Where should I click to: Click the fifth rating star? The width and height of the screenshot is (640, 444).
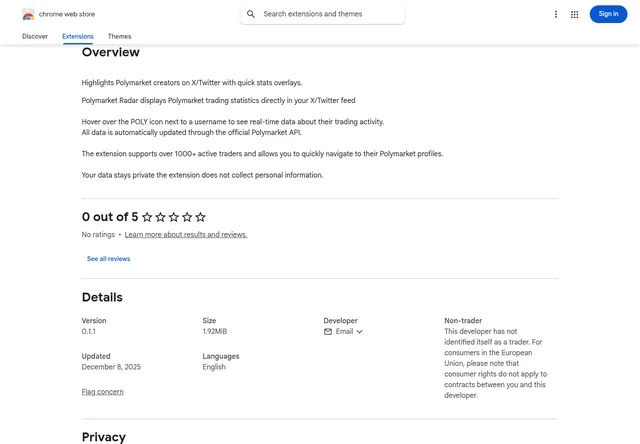click(200, 217)
